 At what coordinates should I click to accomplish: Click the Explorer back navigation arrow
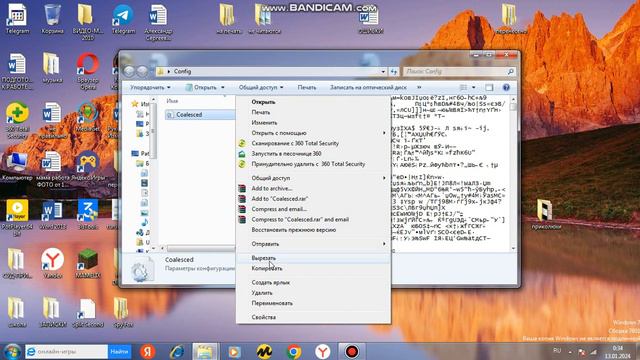(129, 71)
